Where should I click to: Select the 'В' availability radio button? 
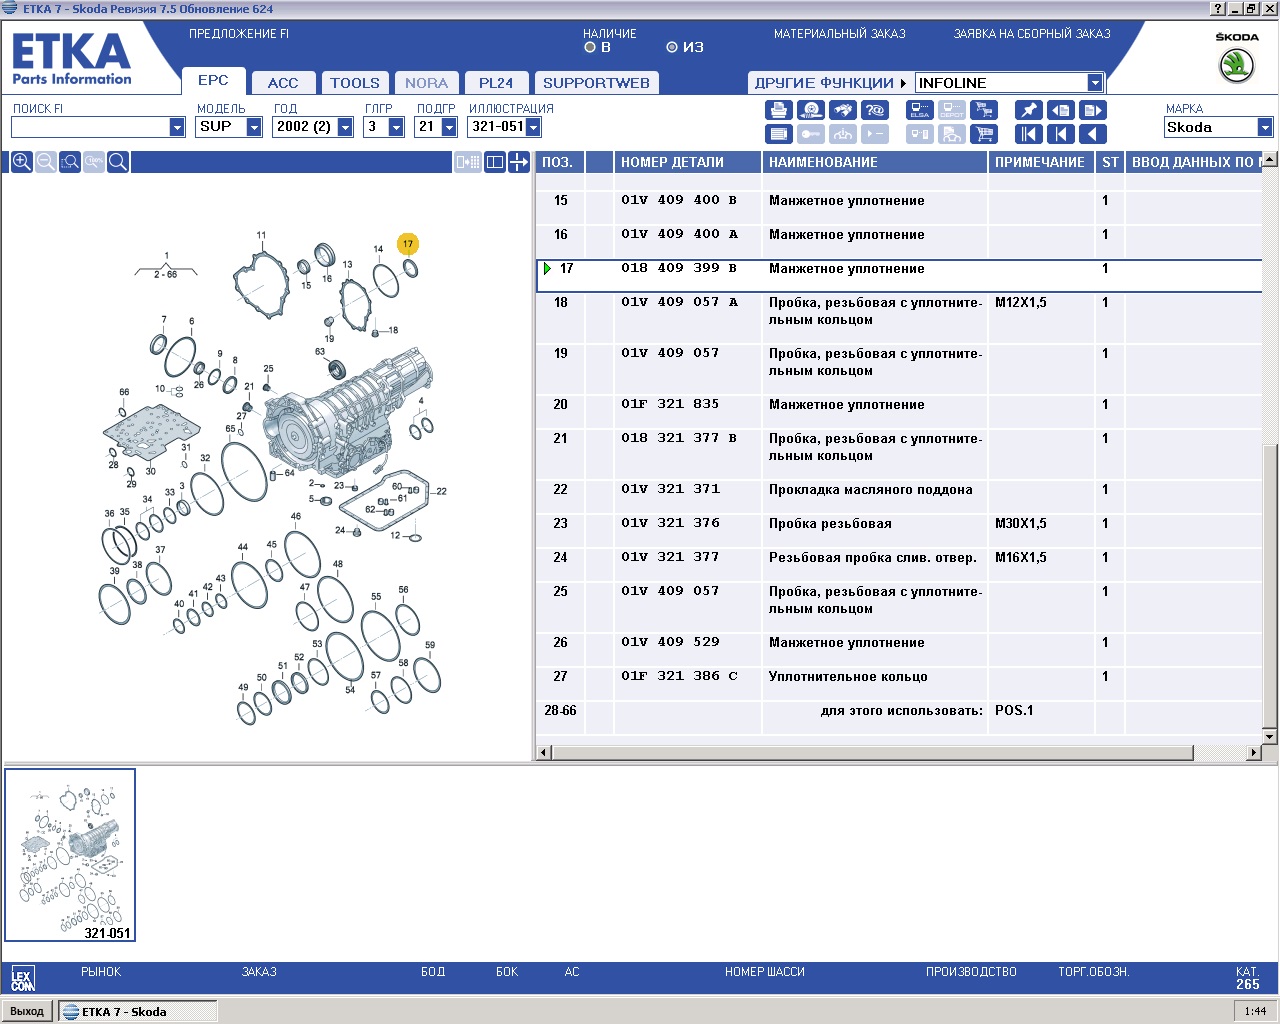pos(590,47)
